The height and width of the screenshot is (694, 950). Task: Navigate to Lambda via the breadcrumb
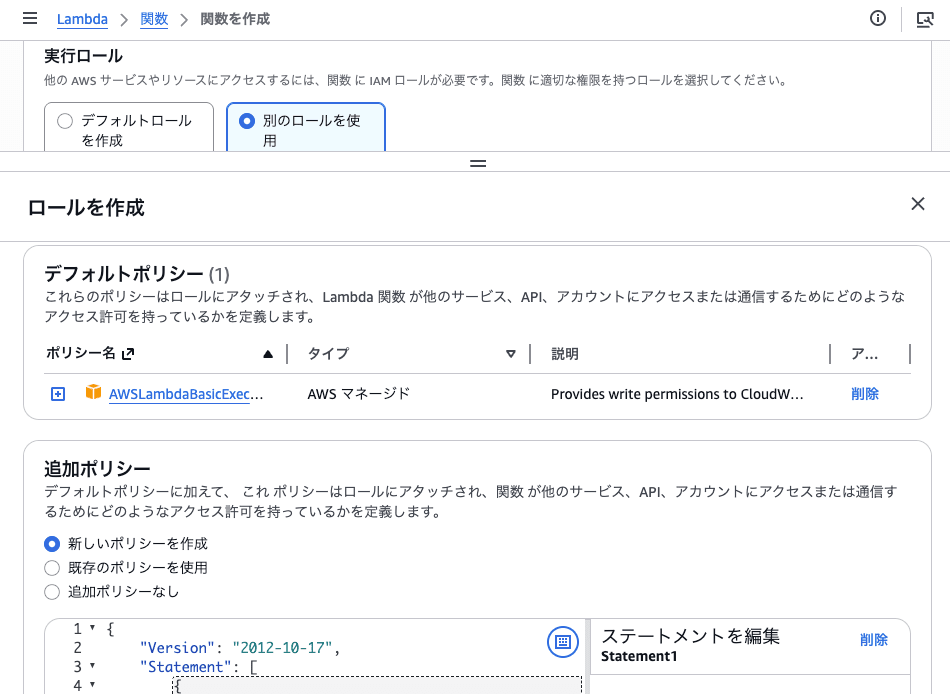[x=82, y=18]
